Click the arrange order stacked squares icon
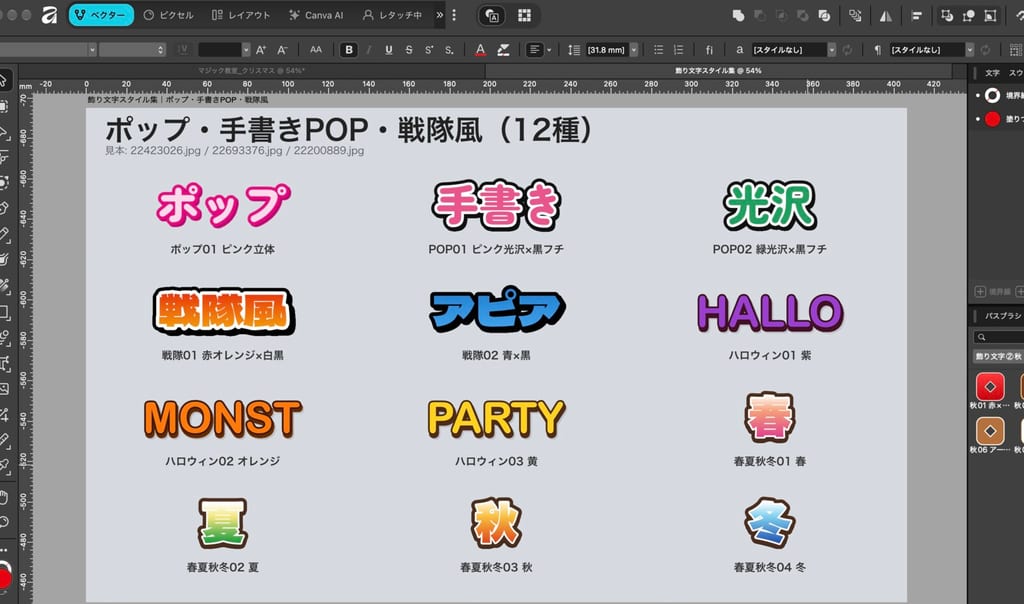The width and height of the screenshot is (1024, 604). (x=855, y=16)
